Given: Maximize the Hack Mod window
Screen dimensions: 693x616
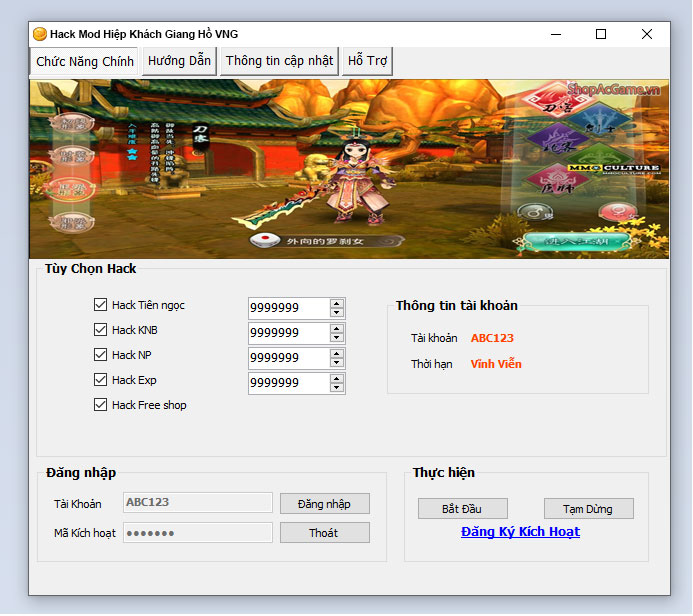Looking at the screenshot, I should (x=601, y=34).
